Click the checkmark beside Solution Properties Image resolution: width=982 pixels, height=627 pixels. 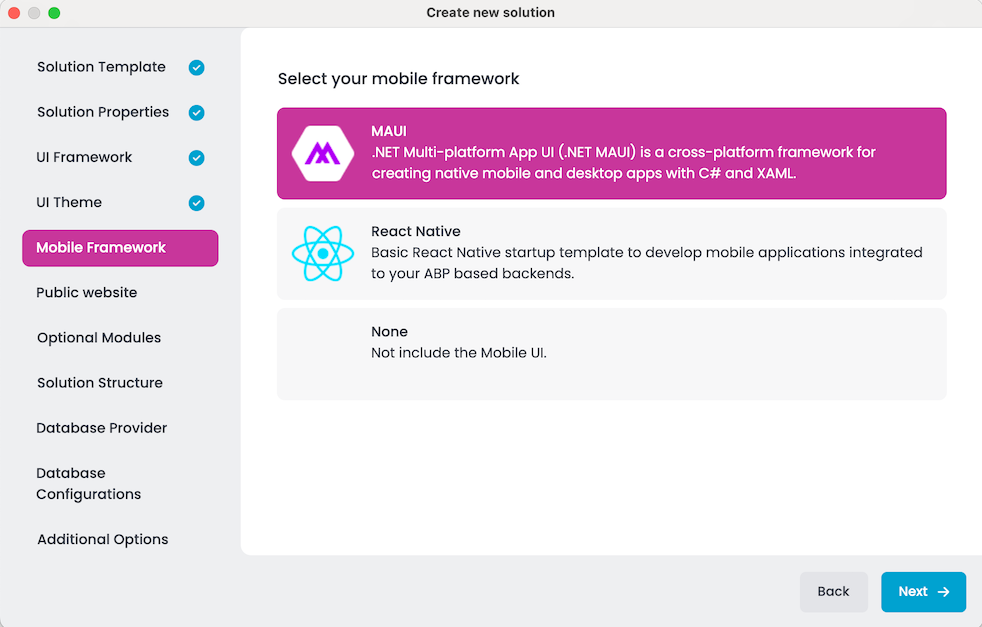[x=197, y=112]
